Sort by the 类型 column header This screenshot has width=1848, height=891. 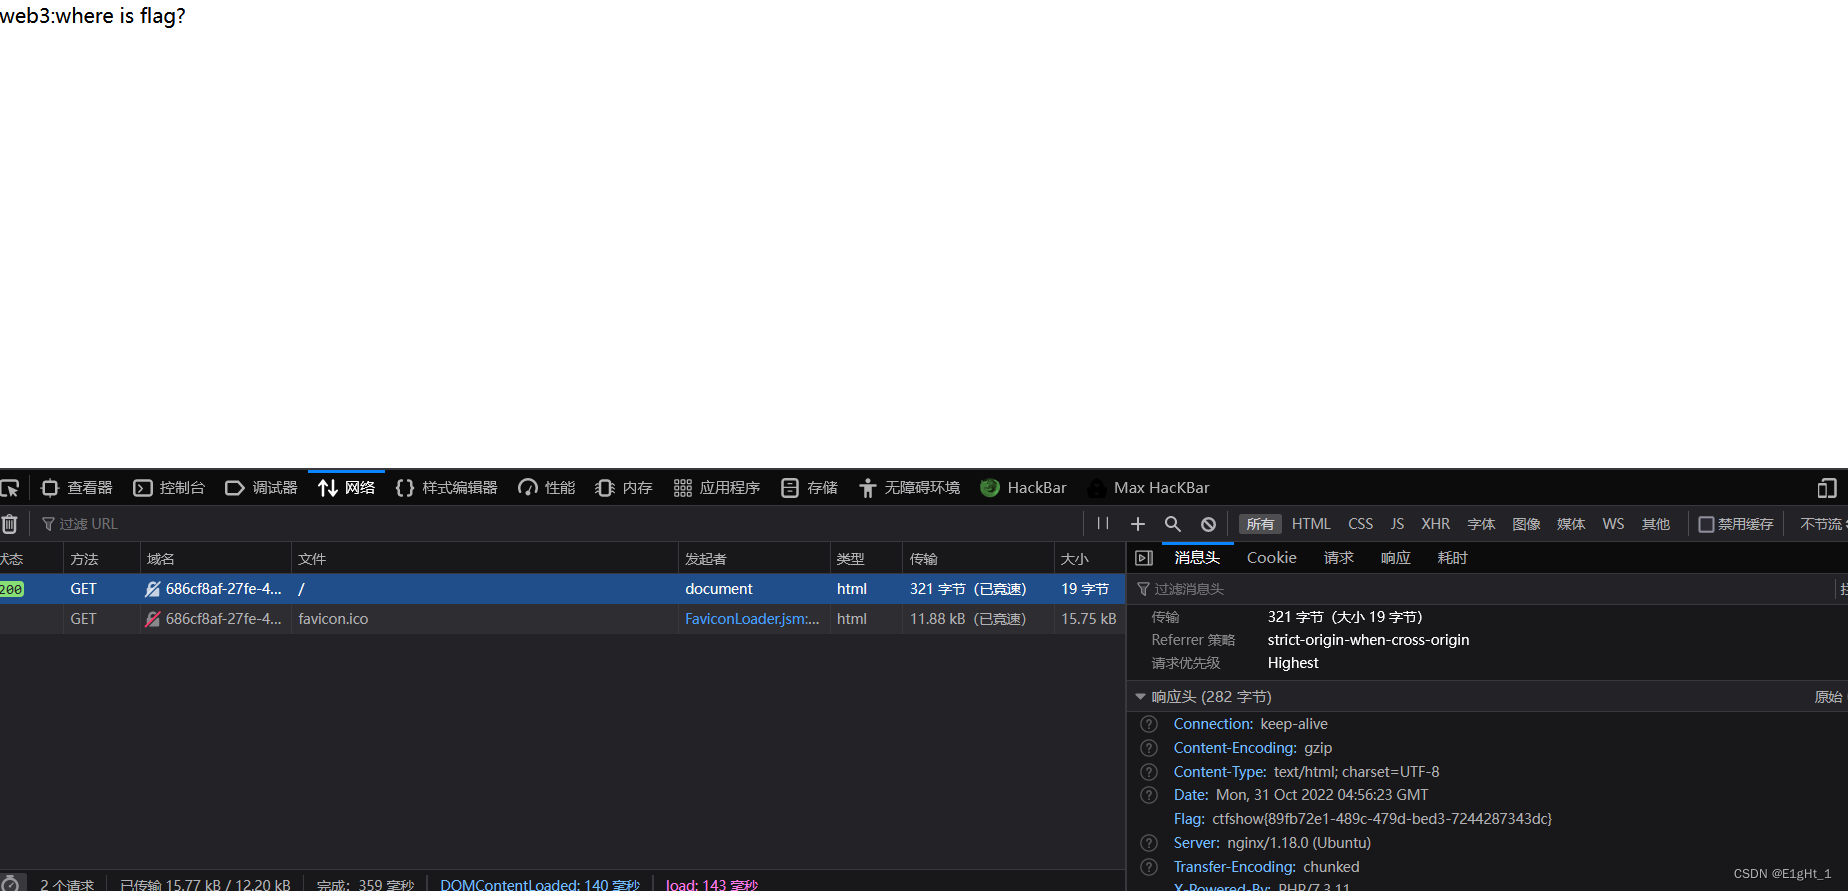tap(866, 559)
